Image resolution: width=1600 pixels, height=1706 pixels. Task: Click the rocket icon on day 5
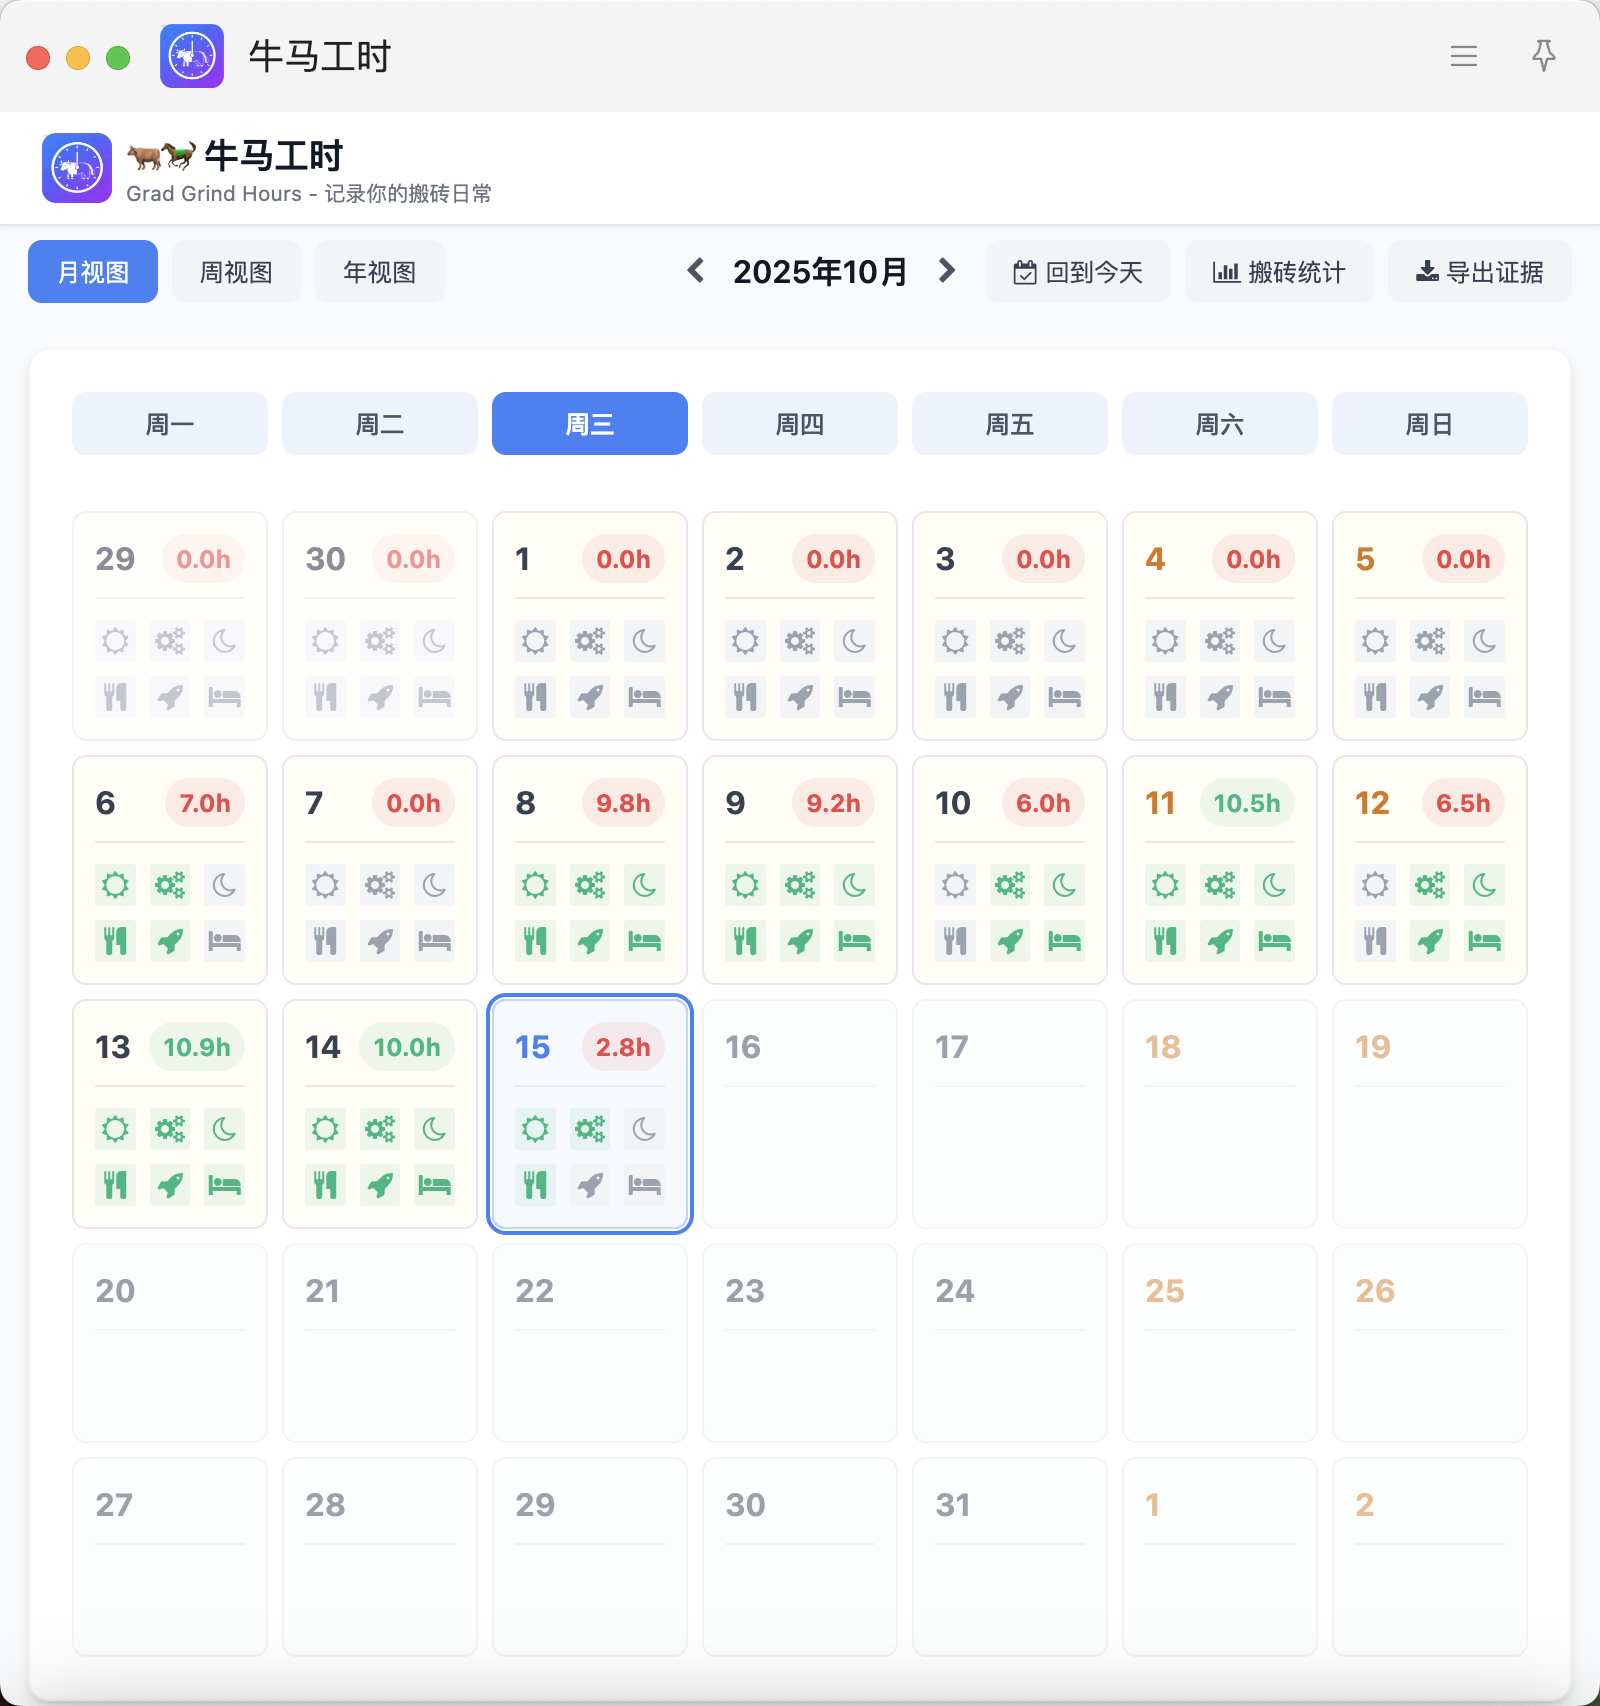coord(1430,697)
